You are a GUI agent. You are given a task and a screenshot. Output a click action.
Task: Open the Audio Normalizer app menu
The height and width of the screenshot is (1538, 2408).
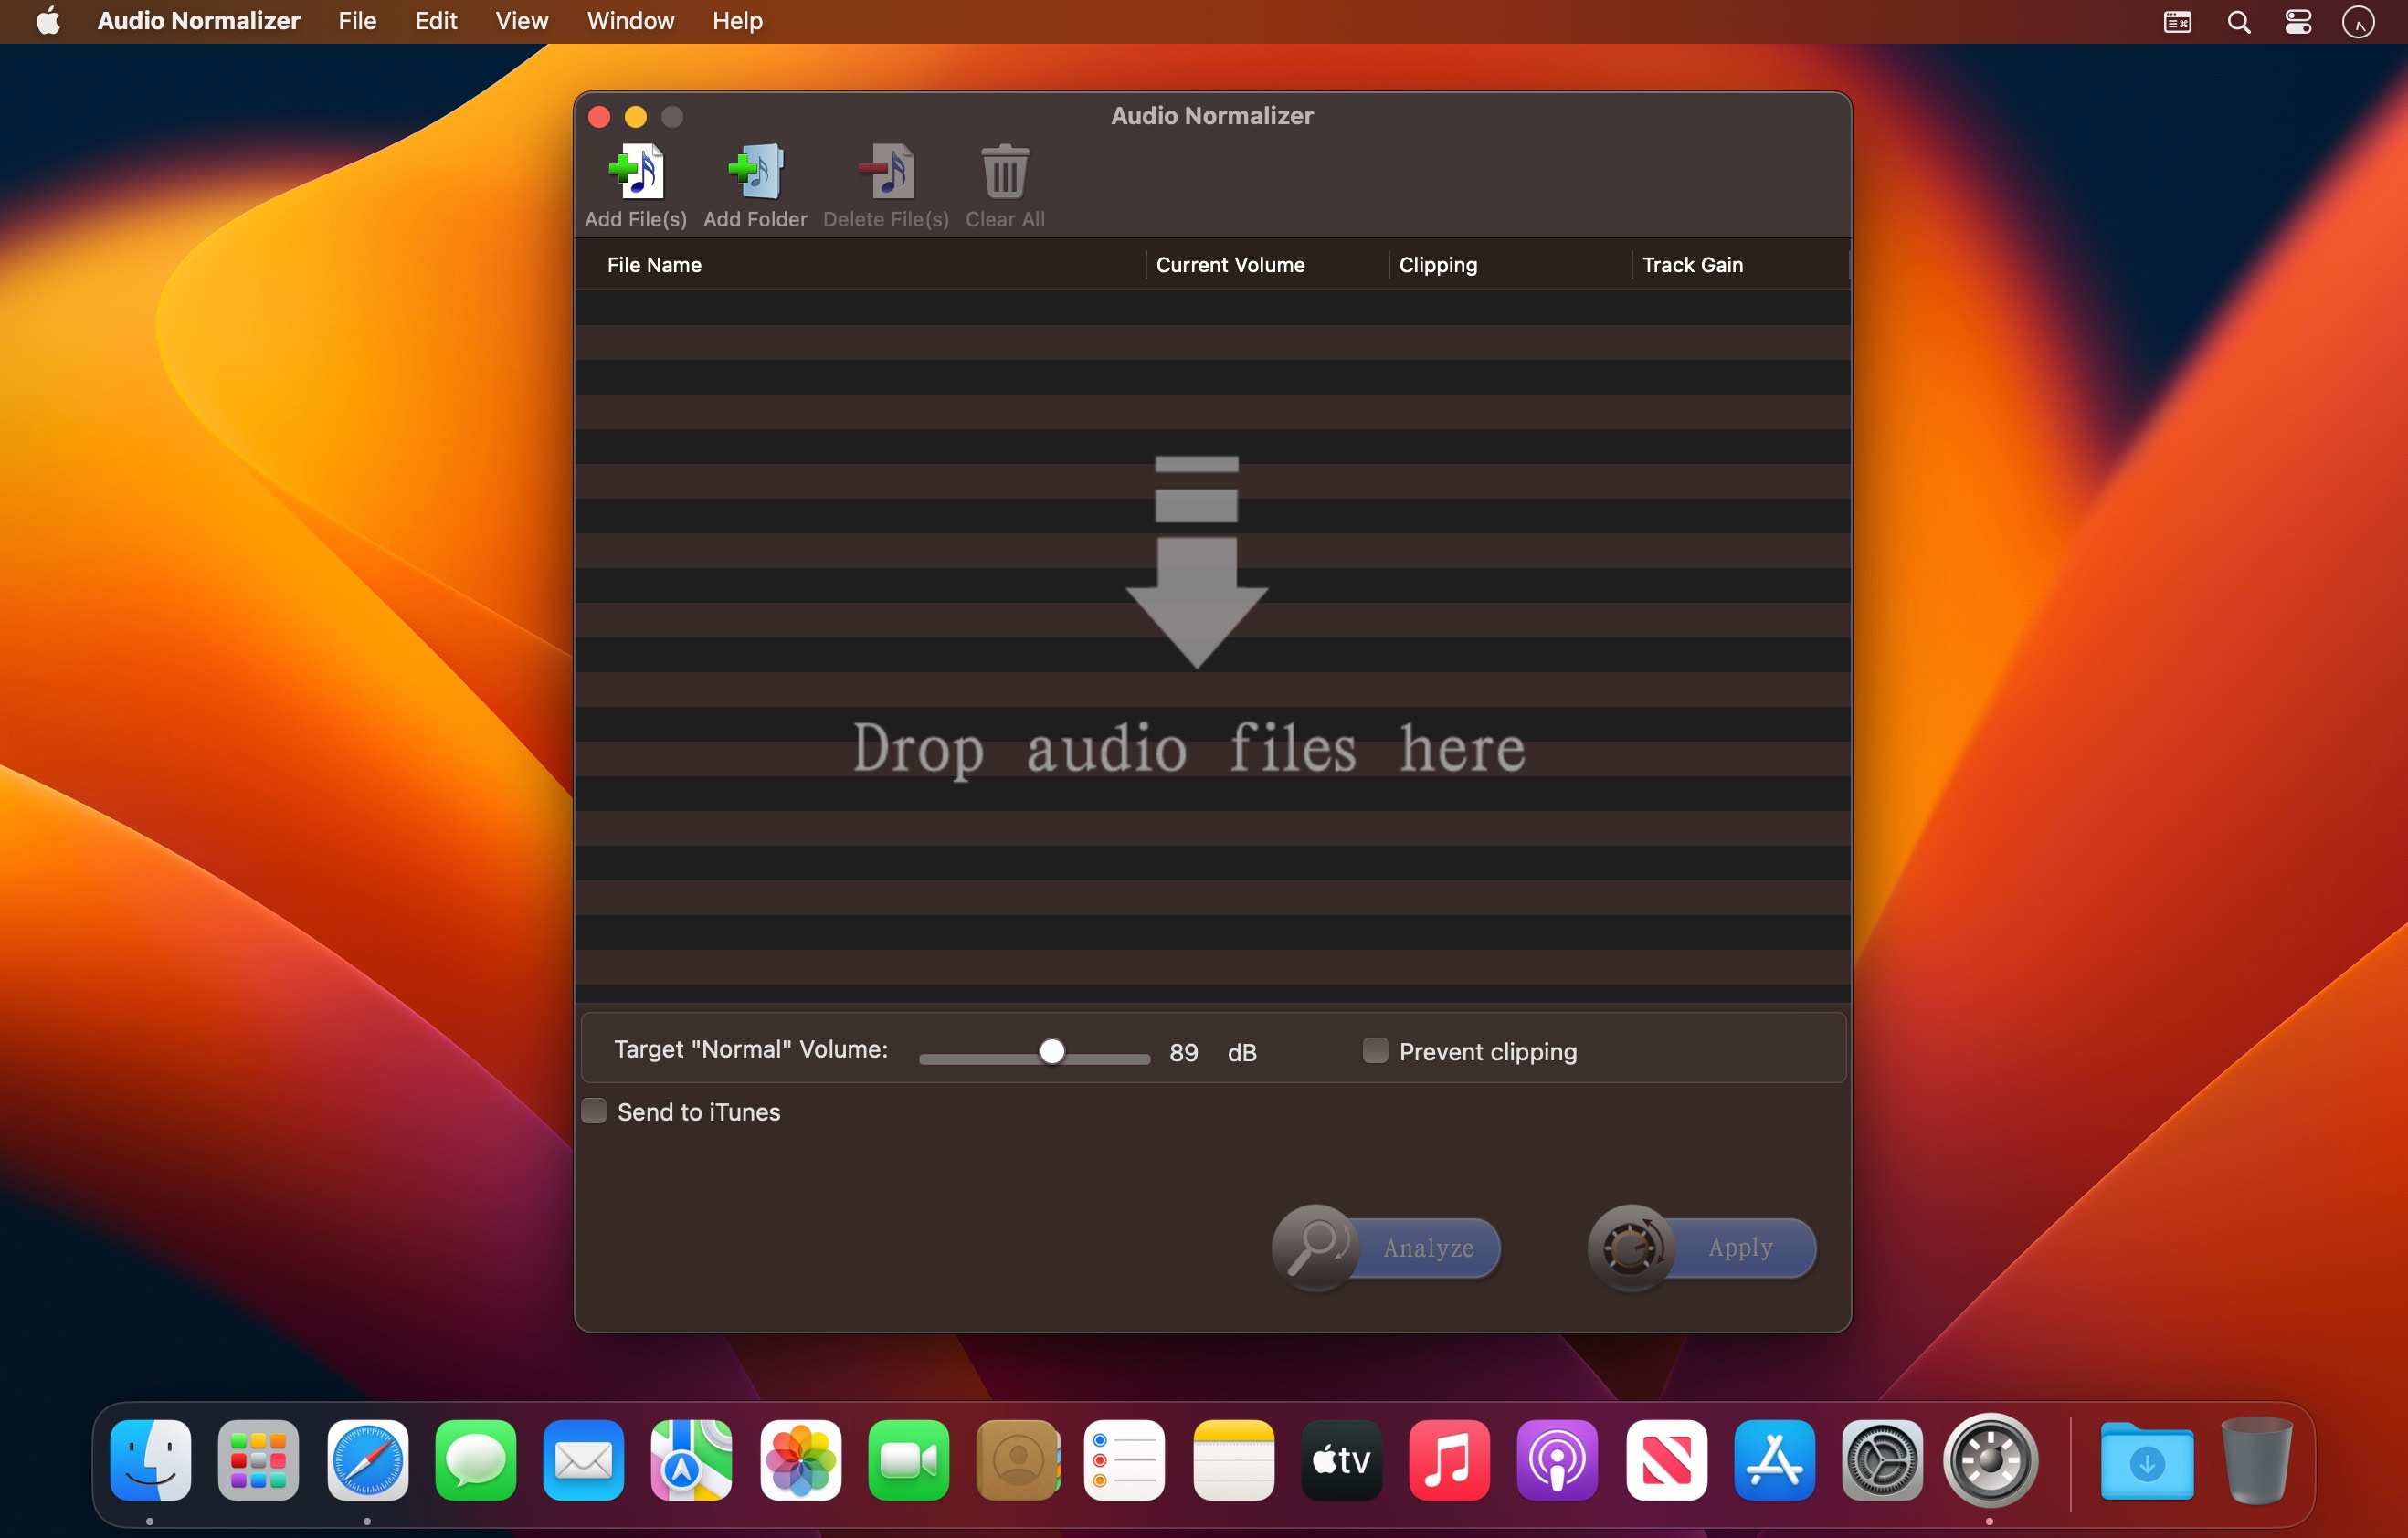pyautogui.click(x=198, y=21)
